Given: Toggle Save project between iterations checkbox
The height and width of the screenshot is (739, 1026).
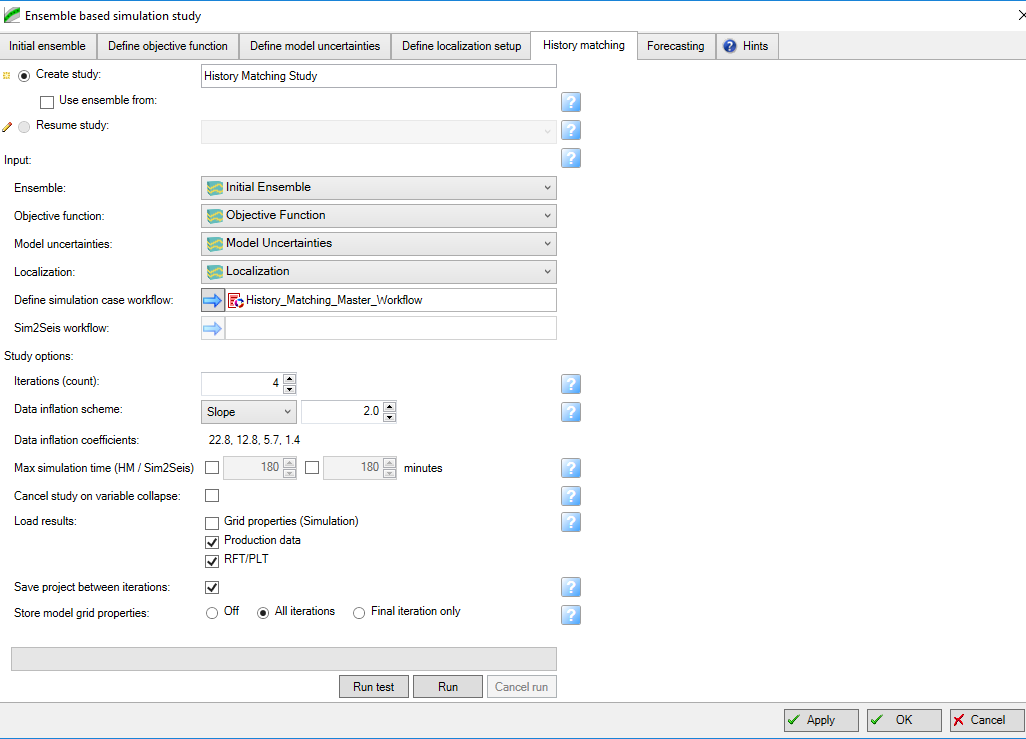Looking at the screenshot, I should [212, 587].
